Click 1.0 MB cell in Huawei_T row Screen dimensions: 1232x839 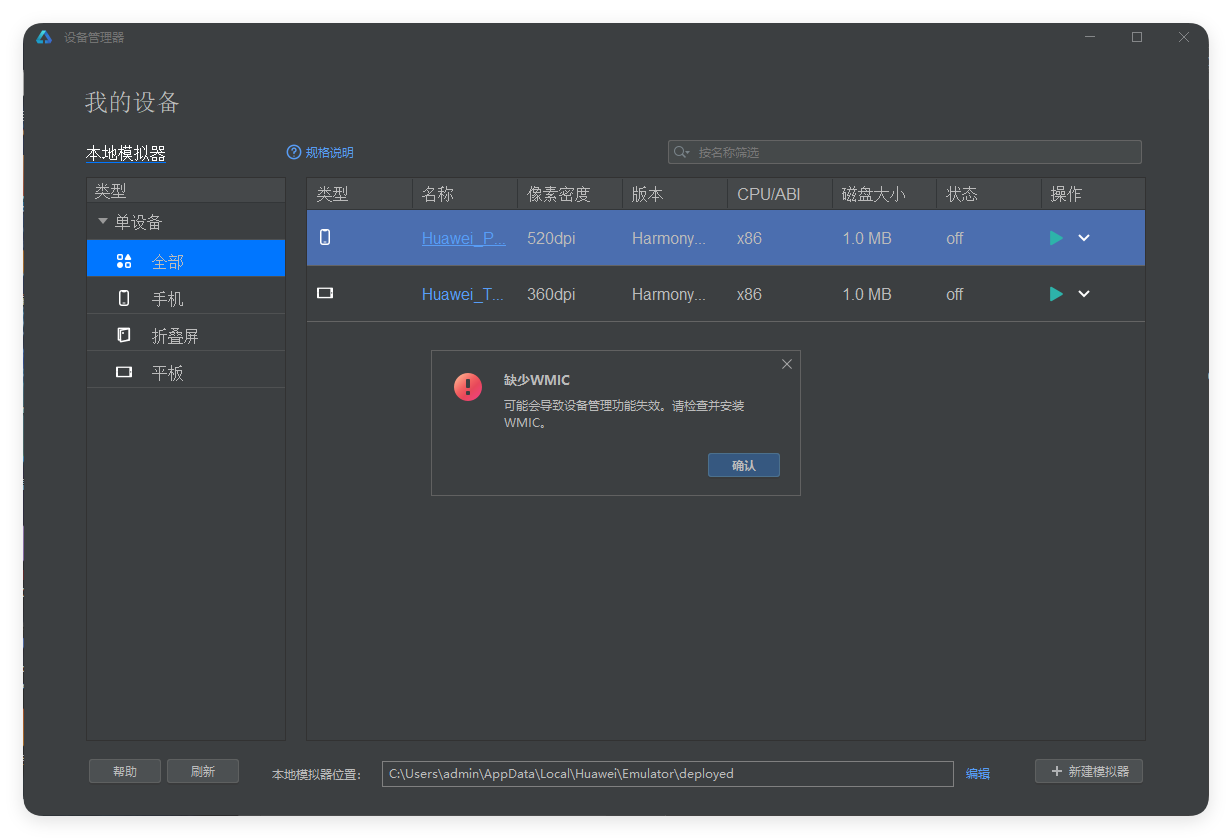click(867, 294)
